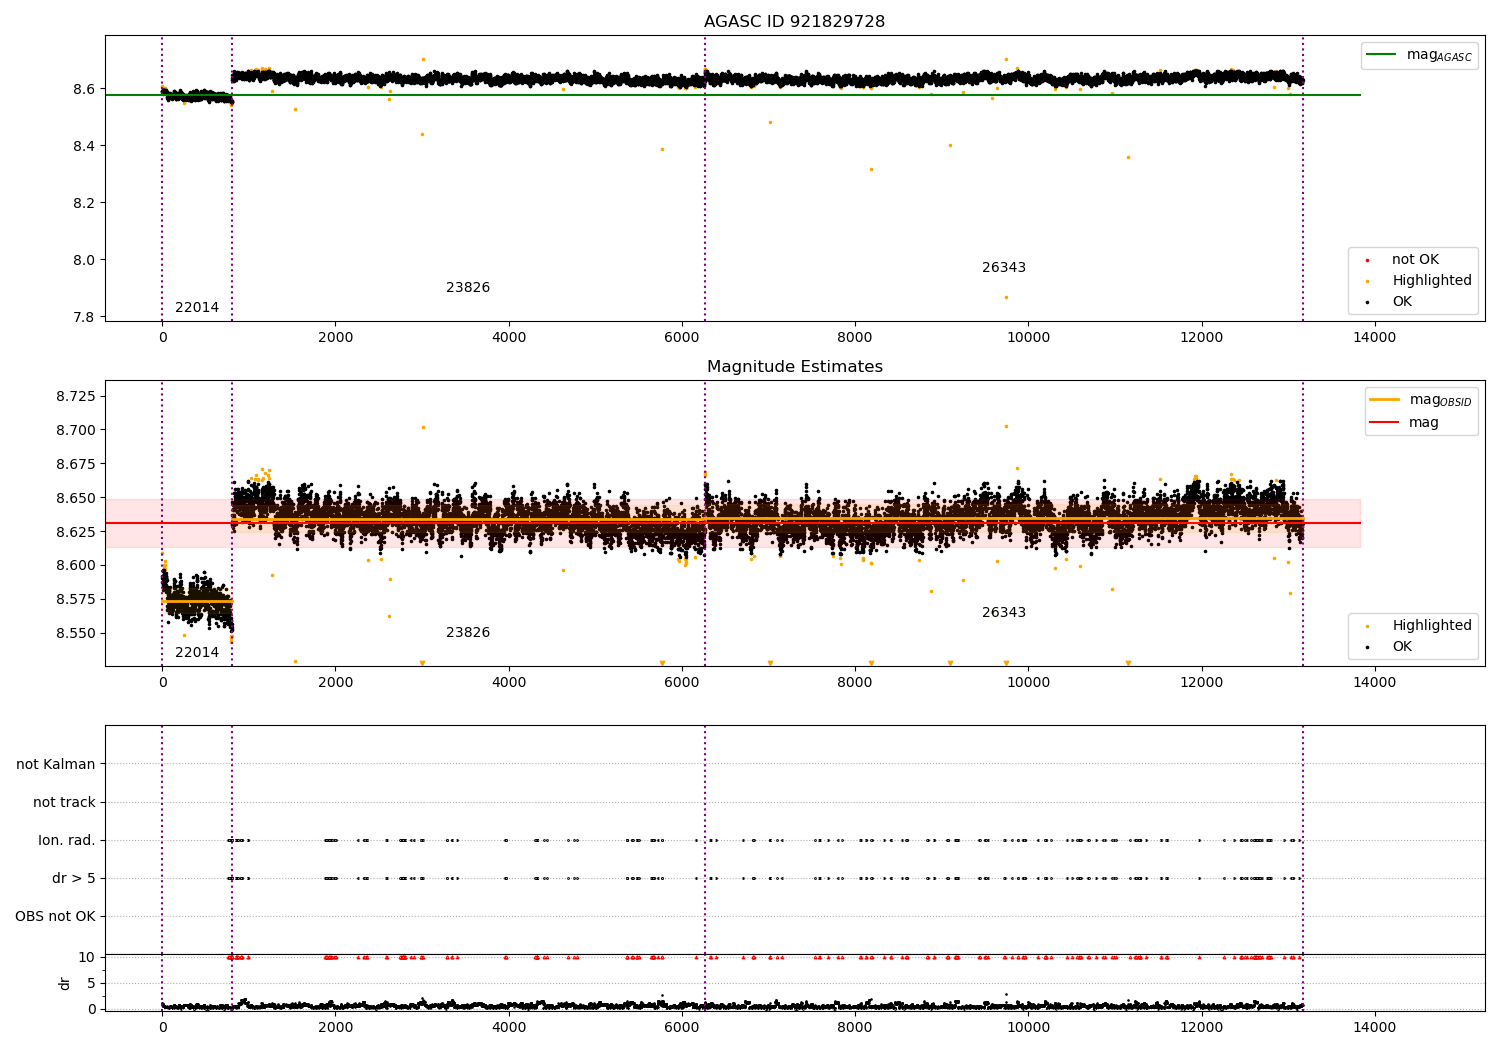
Task: Click the OK entry in top plot legend
Action: (1390, 302)
